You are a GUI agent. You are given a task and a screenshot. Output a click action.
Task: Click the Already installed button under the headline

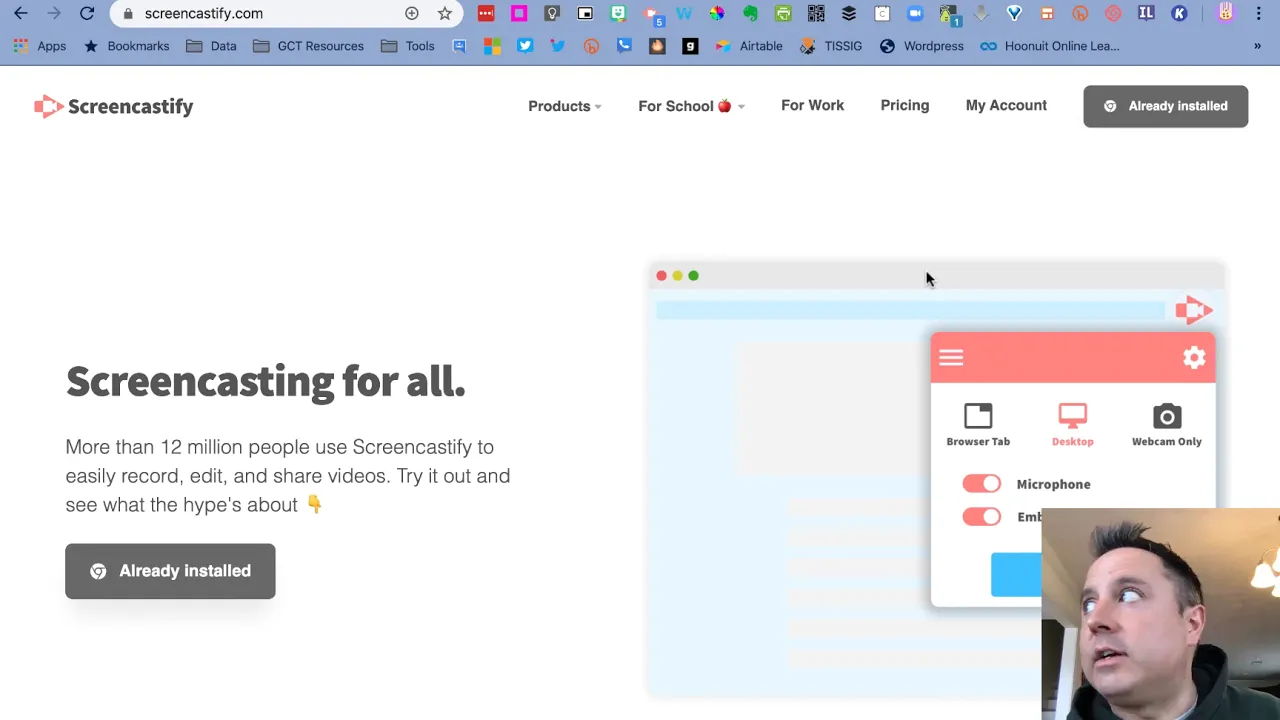170,571
